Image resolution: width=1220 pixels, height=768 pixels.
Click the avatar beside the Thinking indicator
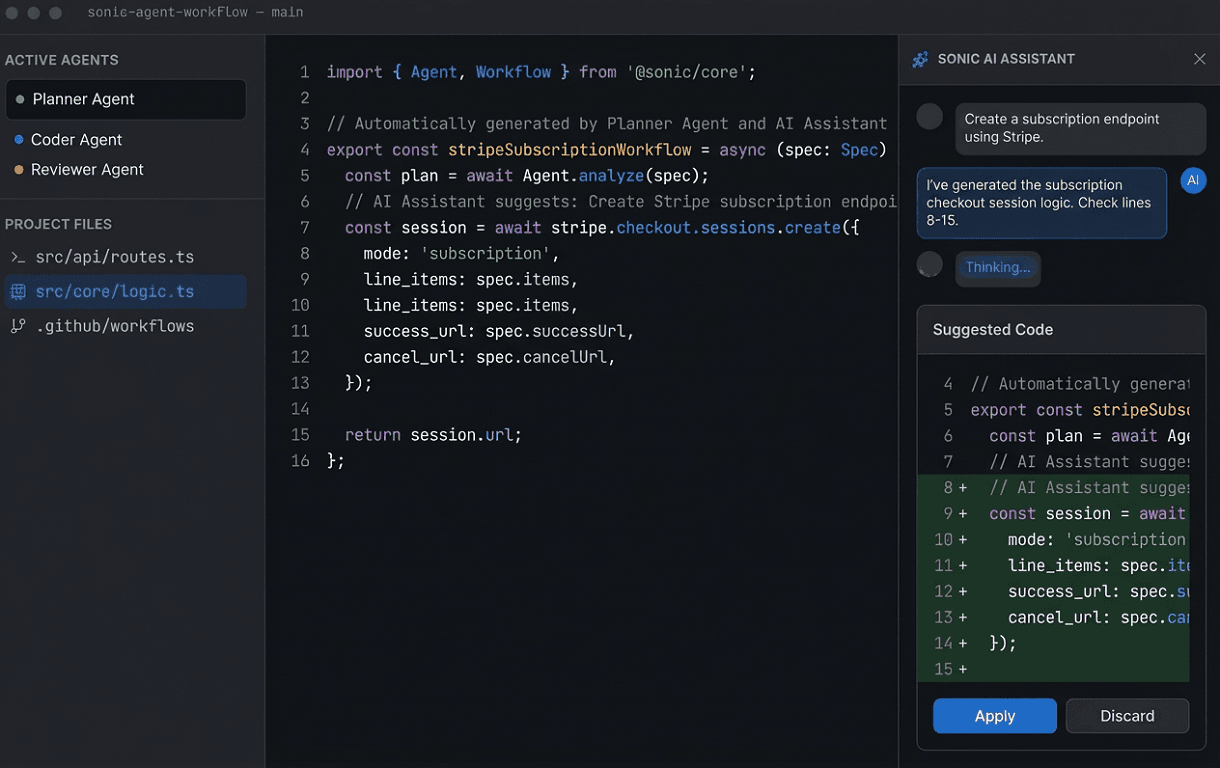point(930,265)
